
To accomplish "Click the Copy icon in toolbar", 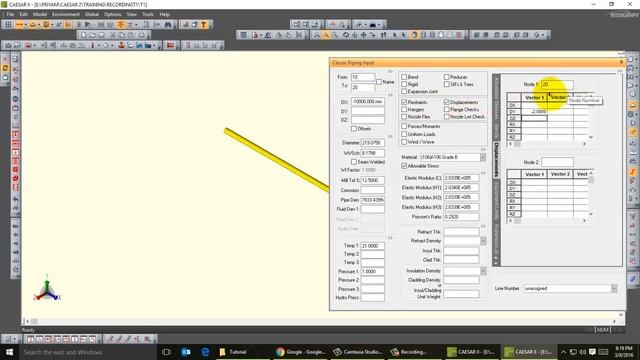I will click(x=122, y=35).
